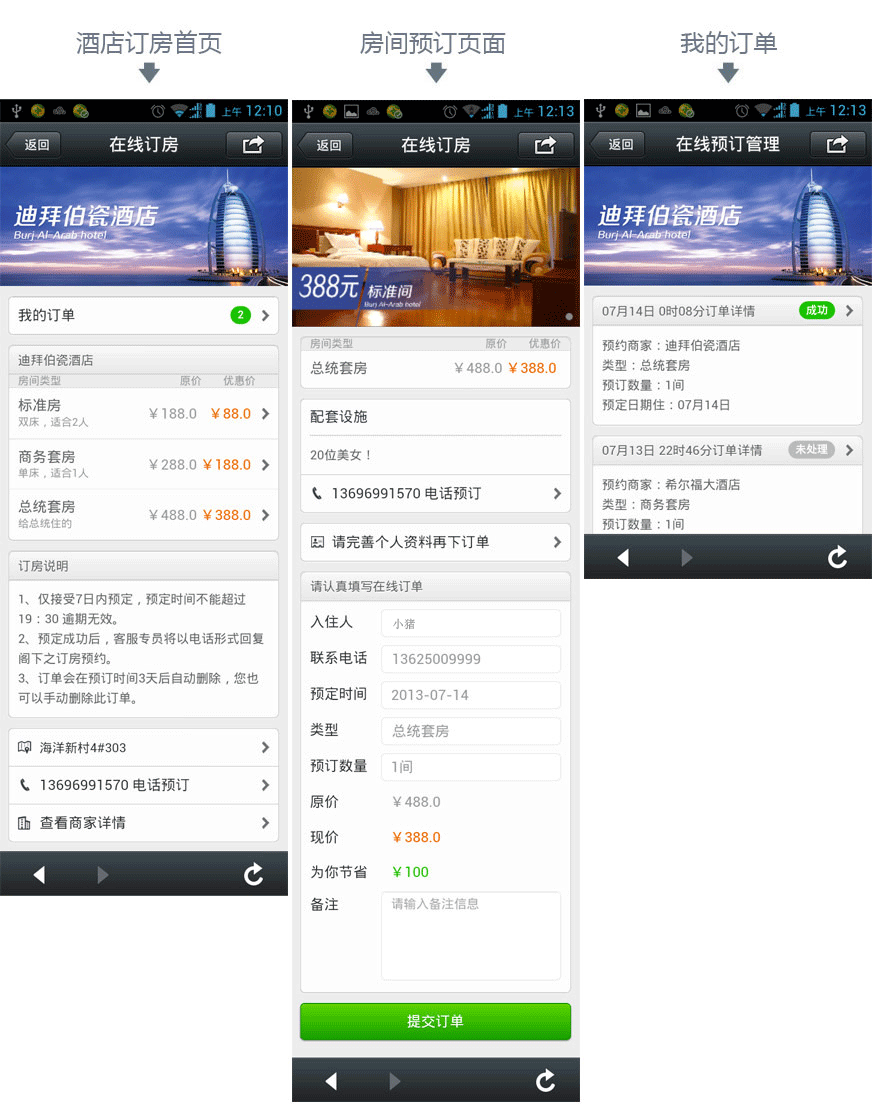
Task: Expand 商务套房 row chevron
Action: point(265,465)
